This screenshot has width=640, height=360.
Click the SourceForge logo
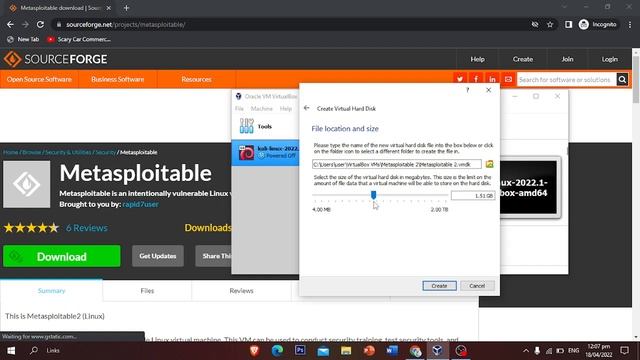coord(56,59)
